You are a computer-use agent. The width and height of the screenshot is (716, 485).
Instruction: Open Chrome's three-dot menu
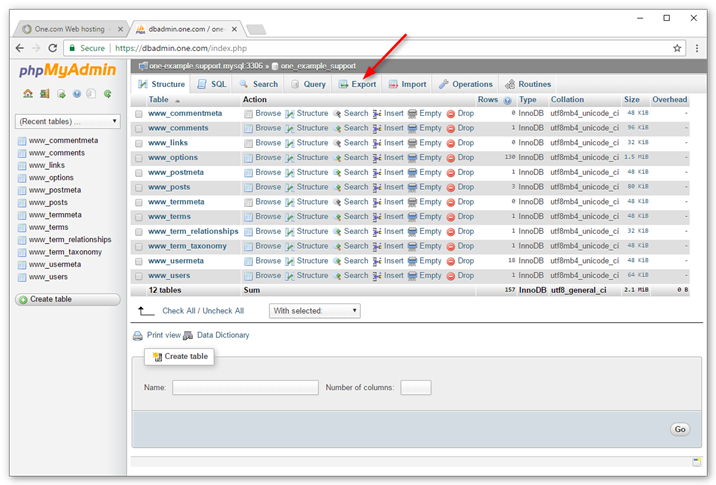coord(697,48)
